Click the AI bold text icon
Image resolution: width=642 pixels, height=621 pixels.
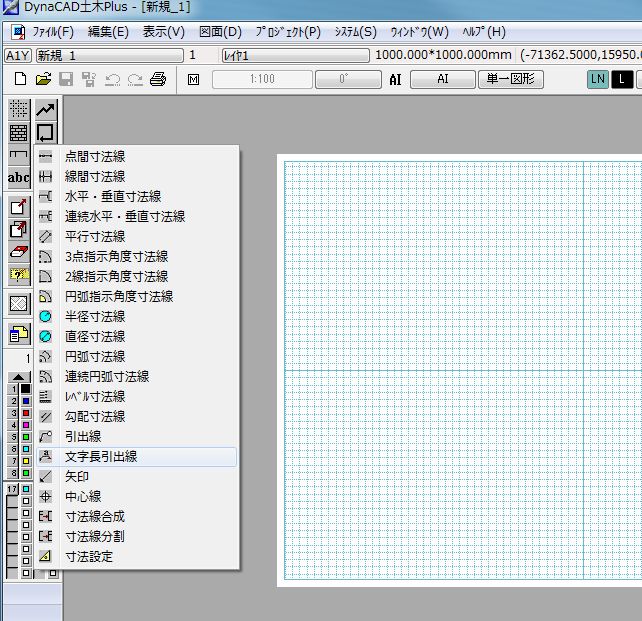coord(395,79)
